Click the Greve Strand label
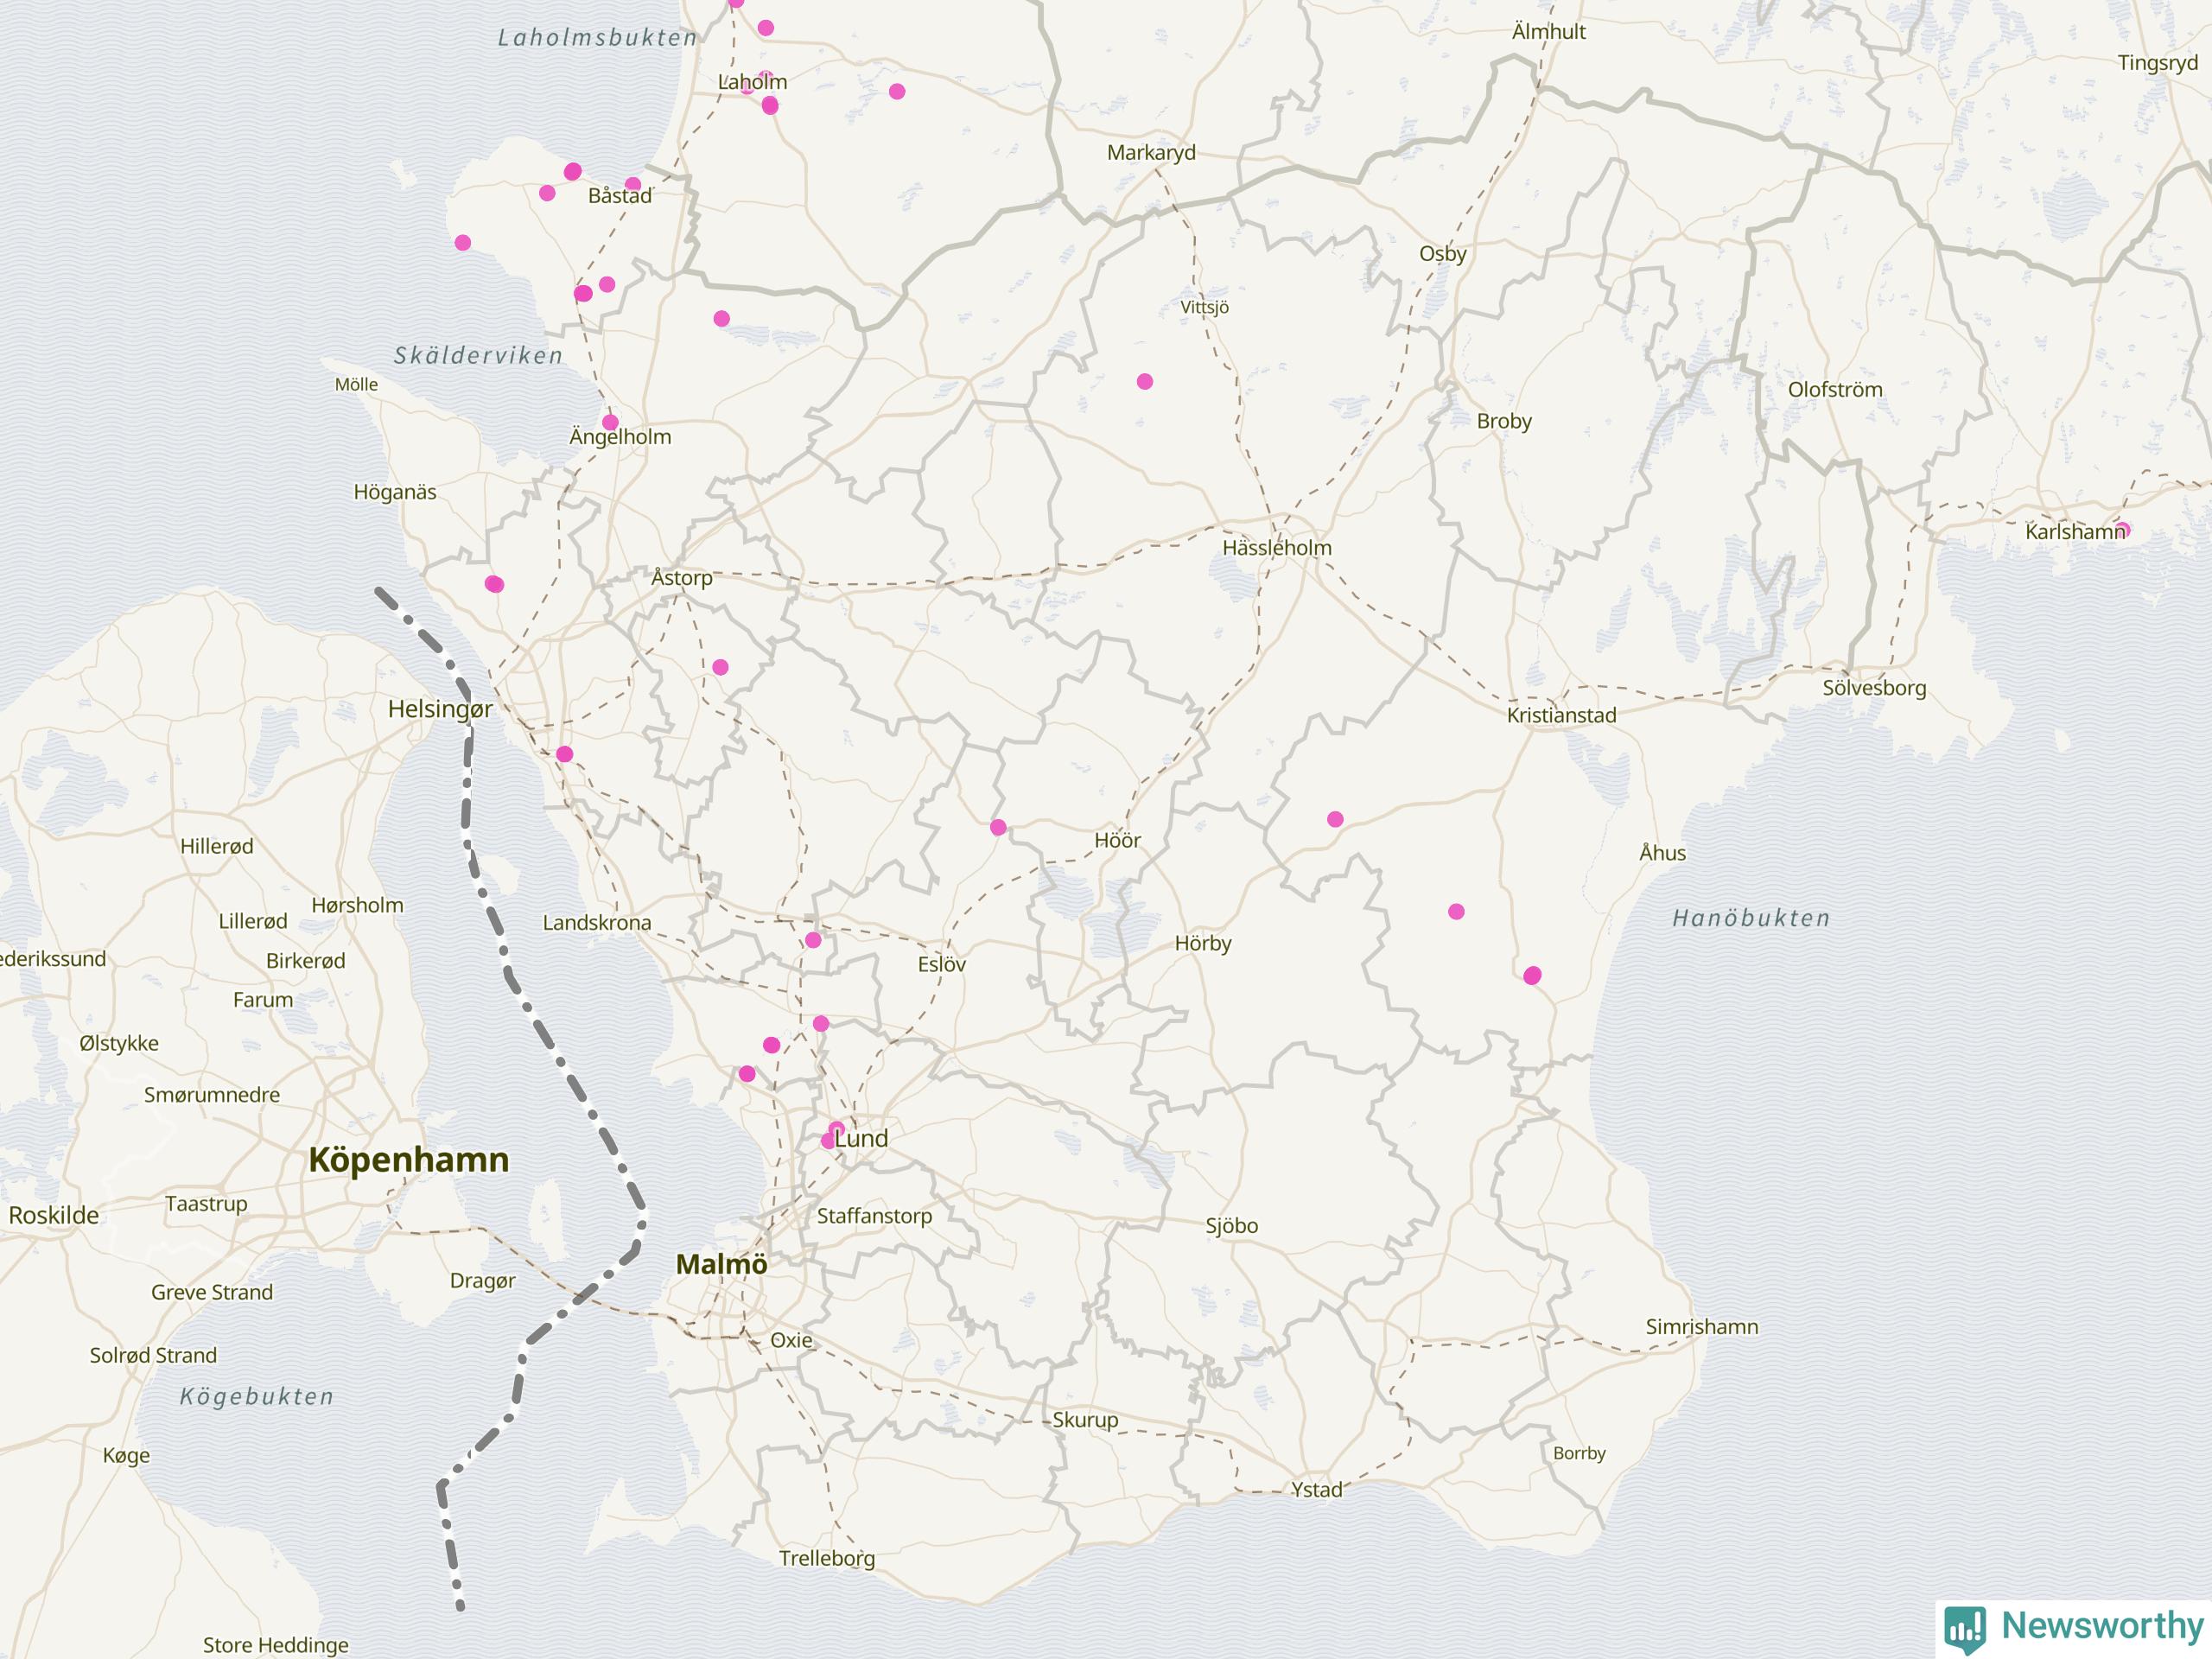This screenshot has height=1659, width=2212. point(211,1292)
